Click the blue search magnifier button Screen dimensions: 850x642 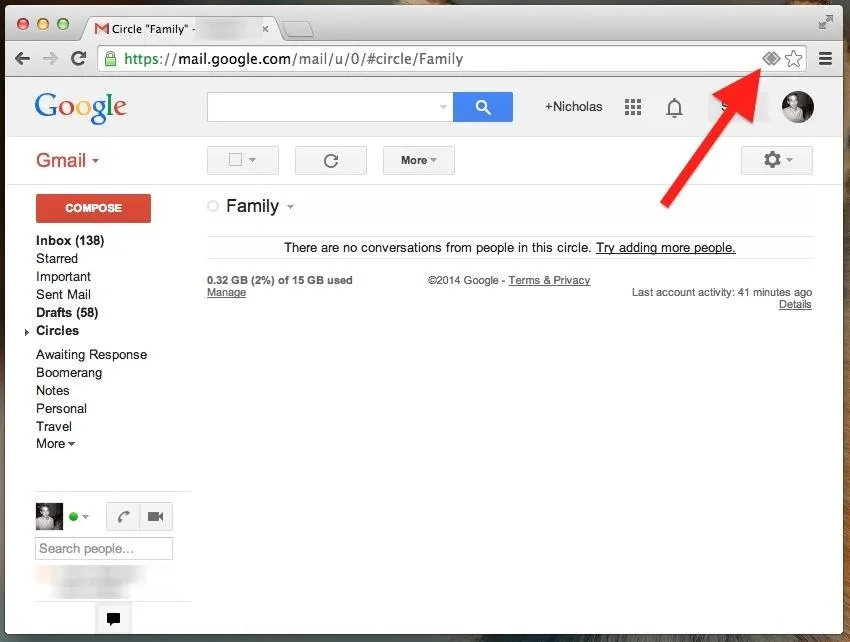pos(482,107)
